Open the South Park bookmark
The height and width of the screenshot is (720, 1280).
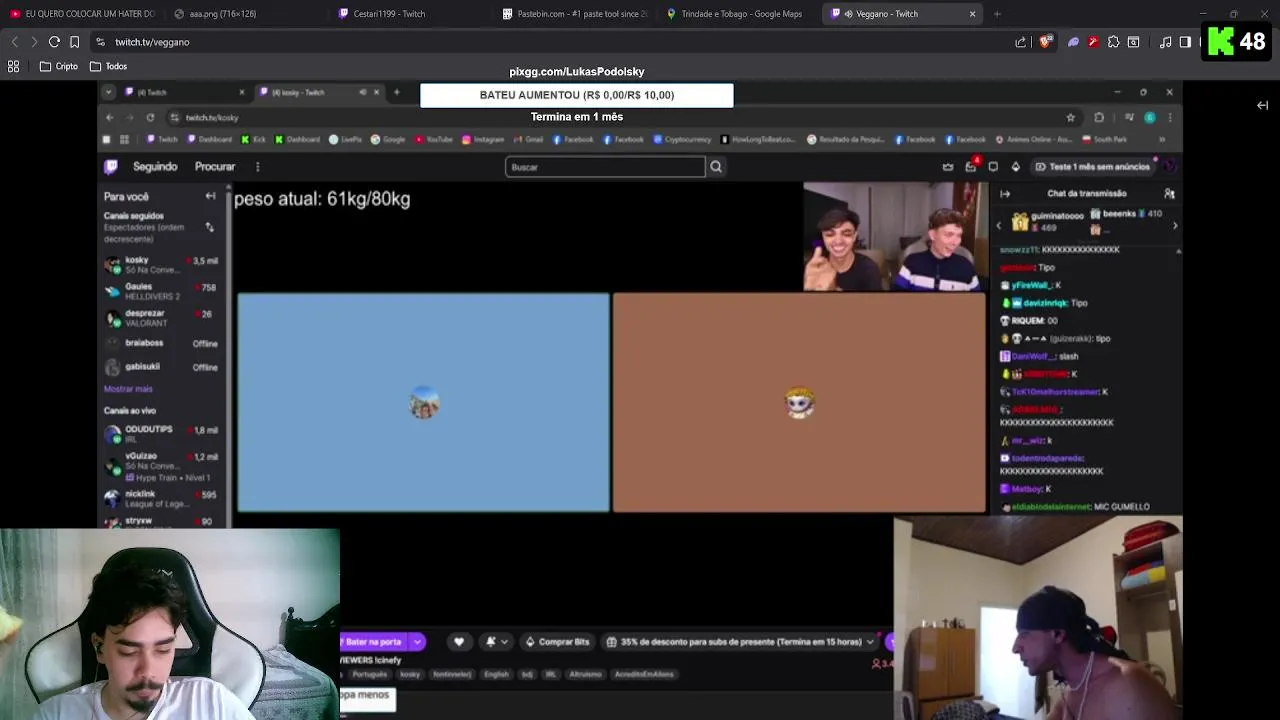1105,139
